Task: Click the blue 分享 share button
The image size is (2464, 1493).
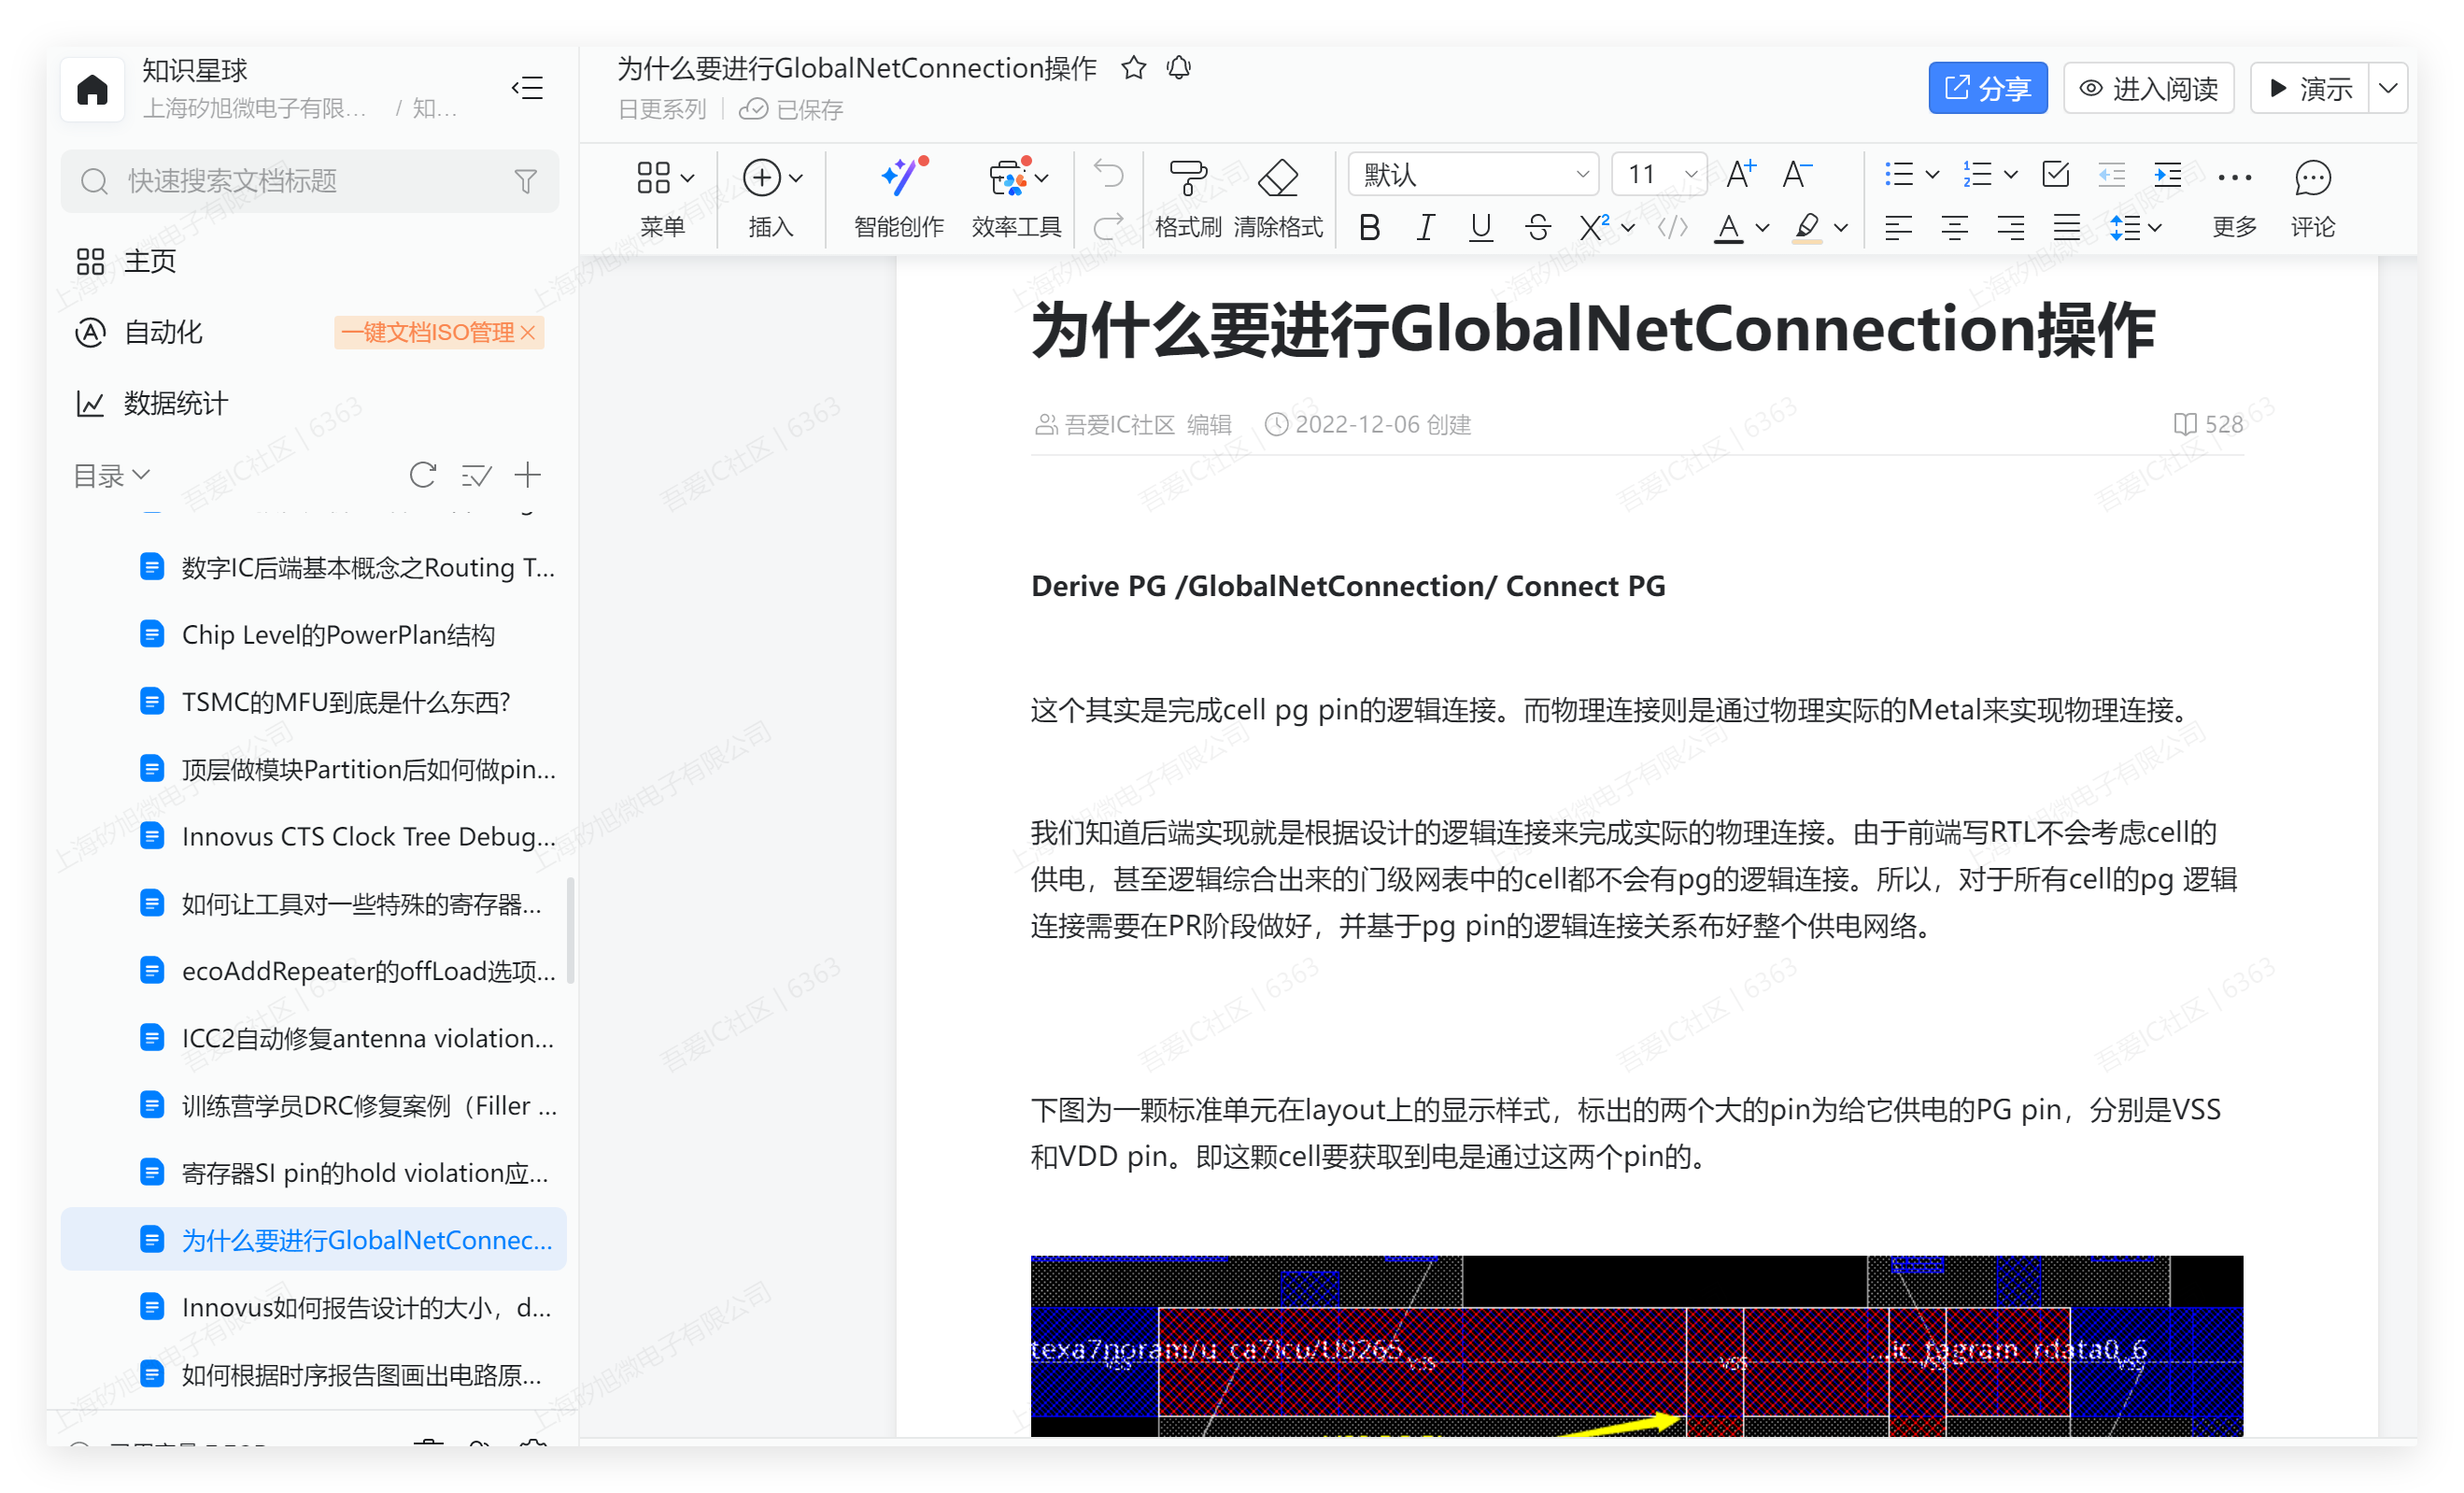Action: coord(1986,89)
